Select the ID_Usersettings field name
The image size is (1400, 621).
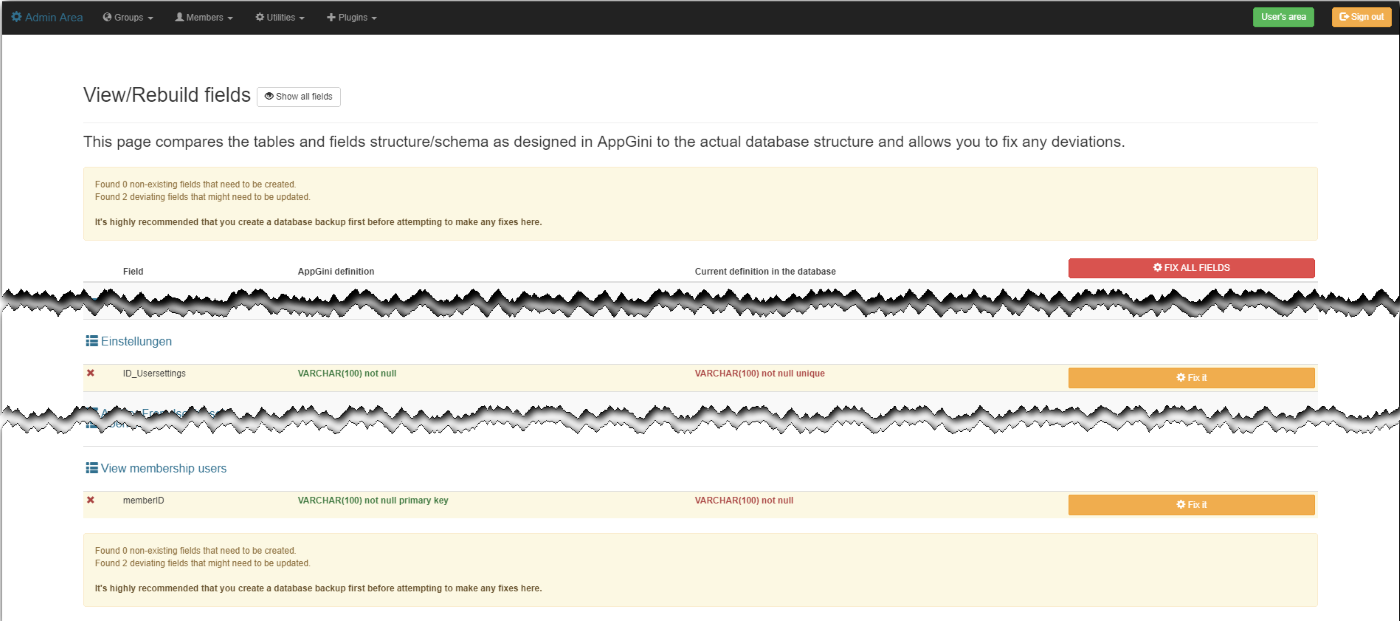coord(154,373)
